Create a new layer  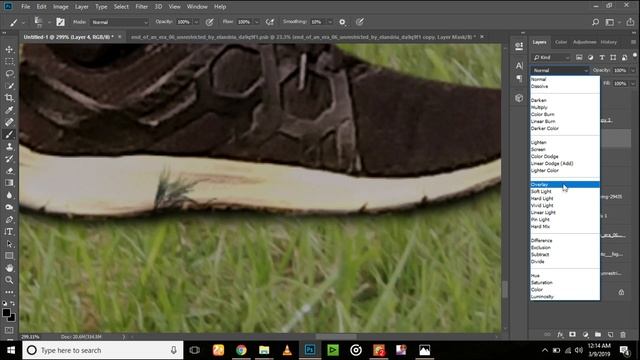611,334
